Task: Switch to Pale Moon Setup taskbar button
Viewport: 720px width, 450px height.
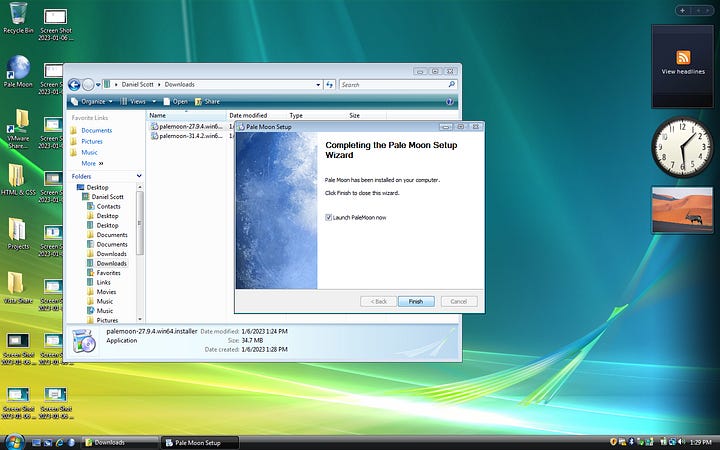Action: 200,443
